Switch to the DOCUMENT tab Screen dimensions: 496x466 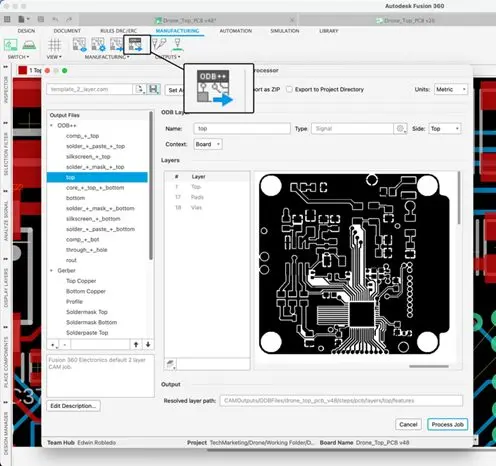tap(67, 31)
